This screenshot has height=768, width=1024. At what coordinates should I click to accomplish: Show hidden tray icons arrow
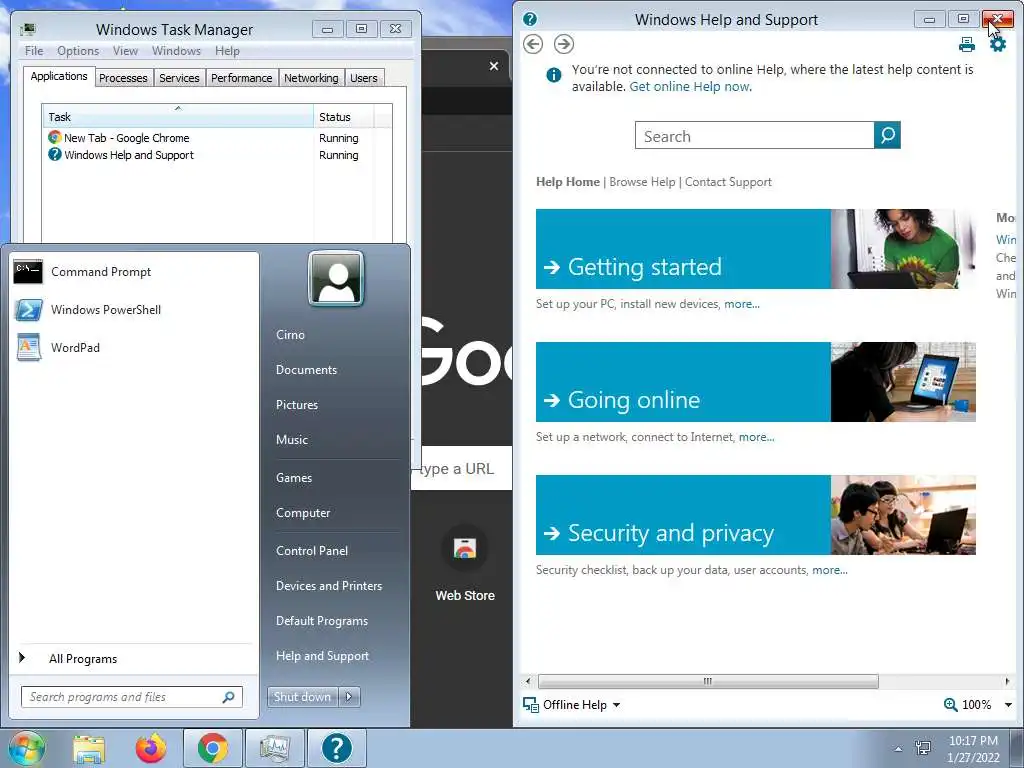[x=898, y=749]
